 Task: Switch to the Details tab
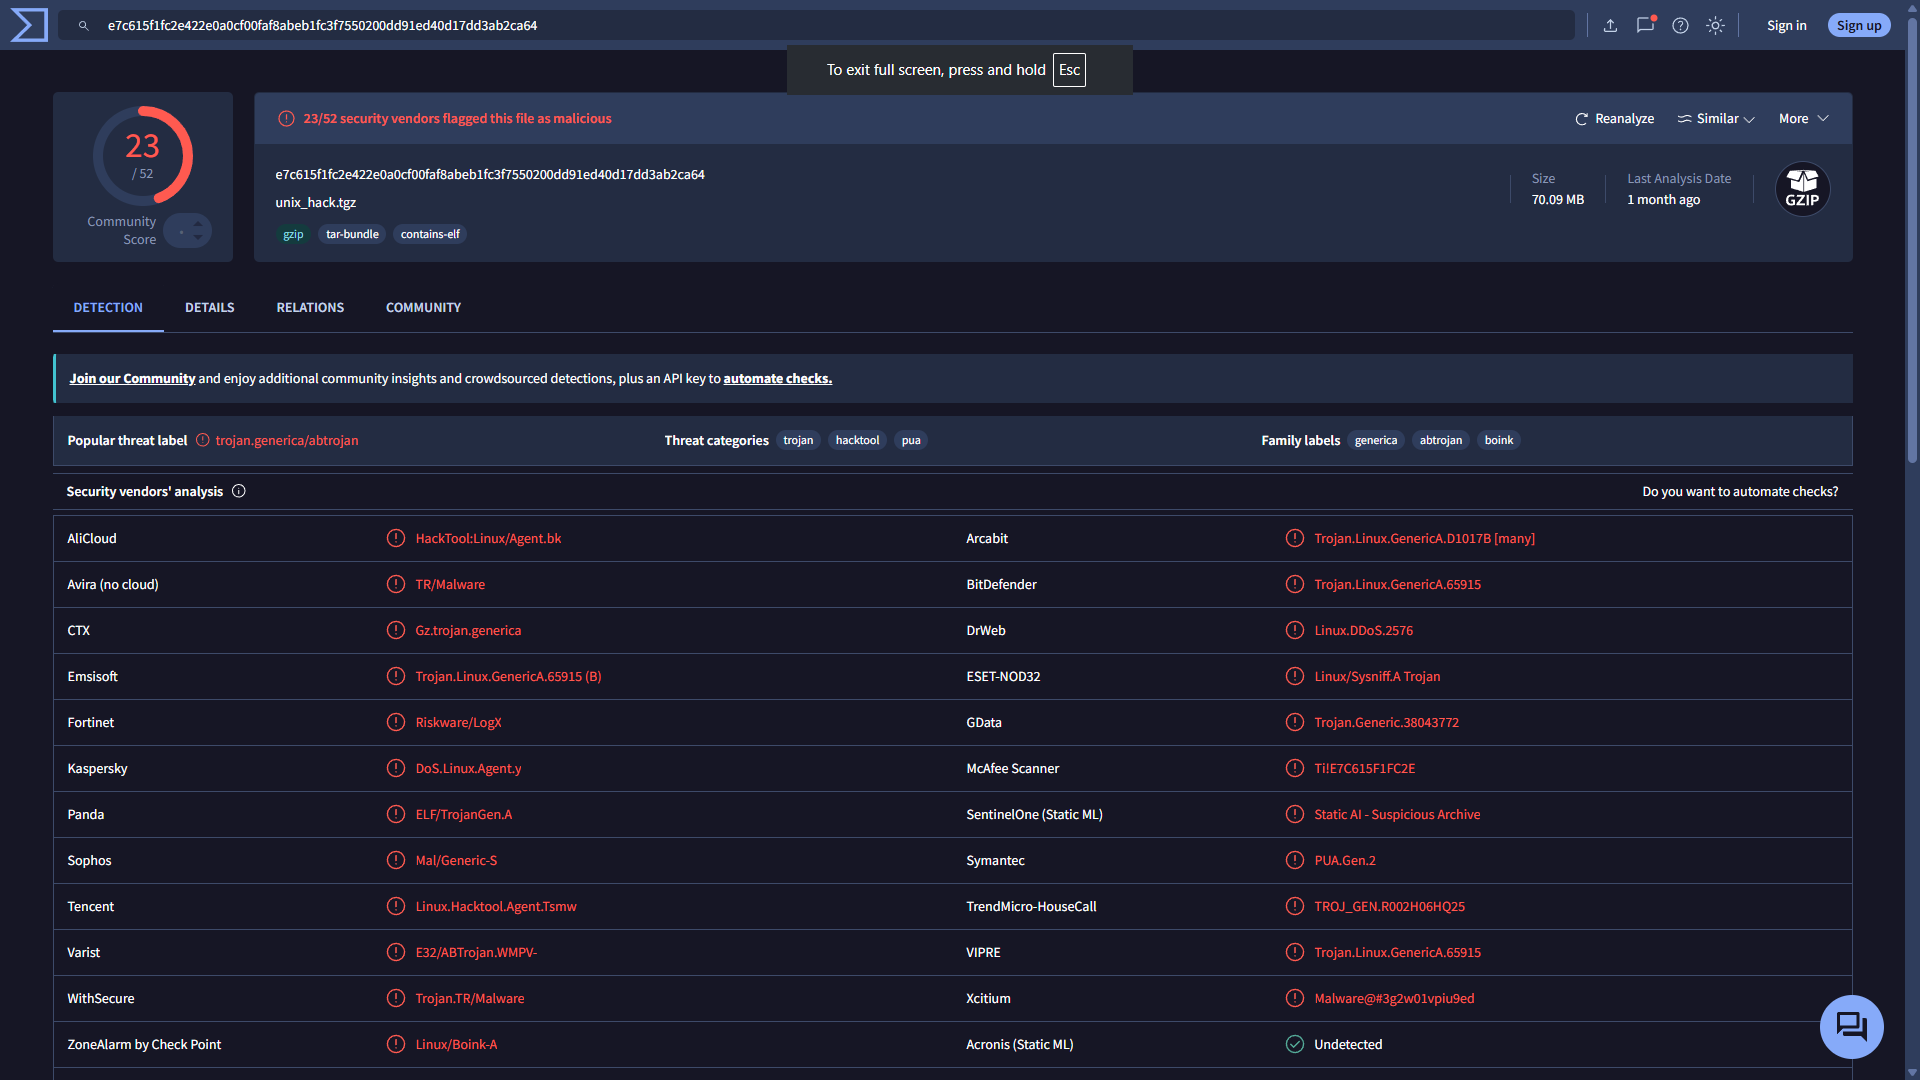(x=210, y=308)
